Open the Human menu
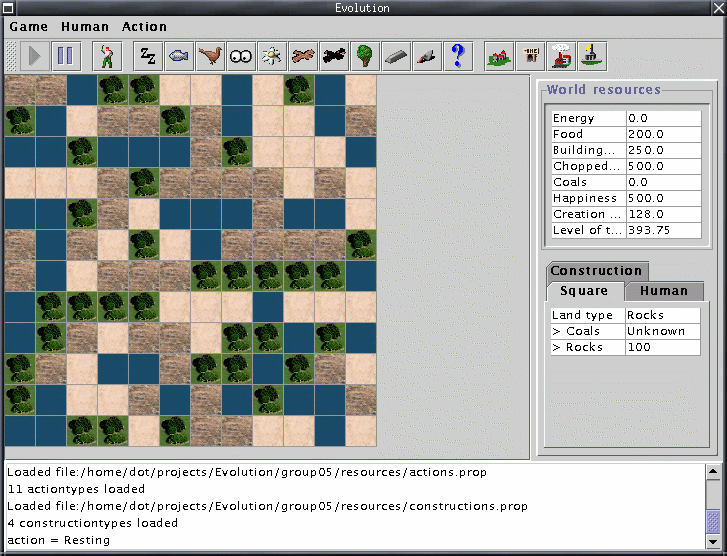The height and width of the screenshot is (556, 727). click(85, 27)
